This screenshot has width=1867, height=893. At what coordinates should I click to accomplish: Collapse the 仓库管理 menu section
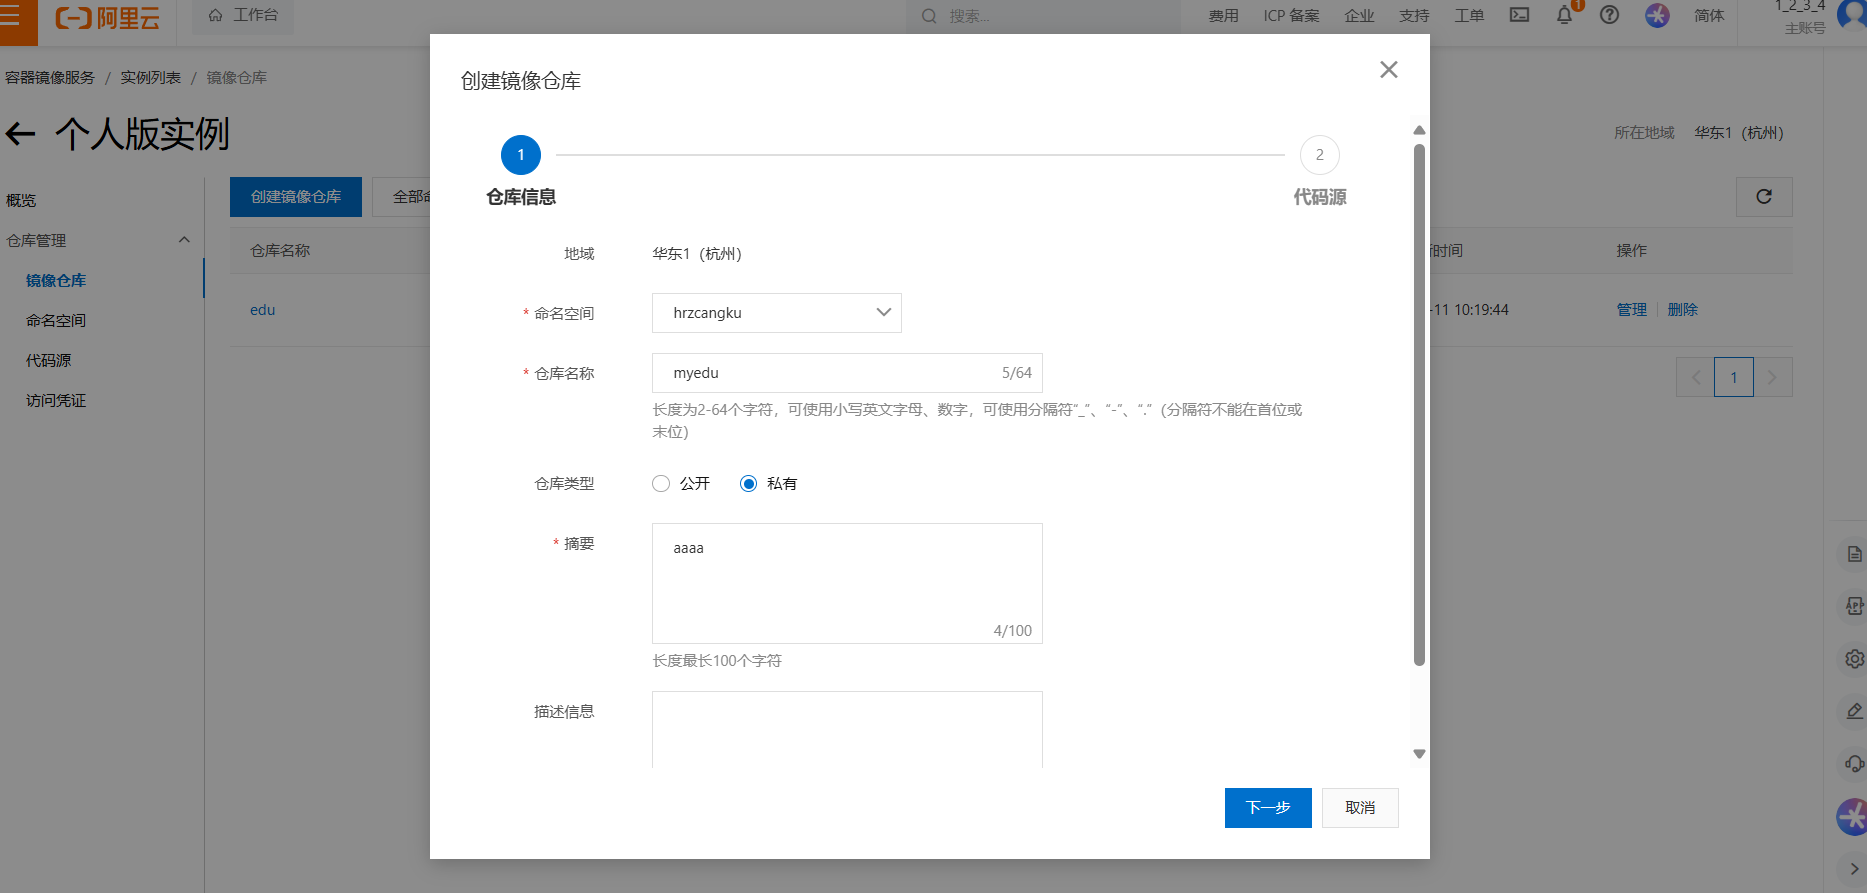pyautogui.click(x=184, y=240)
